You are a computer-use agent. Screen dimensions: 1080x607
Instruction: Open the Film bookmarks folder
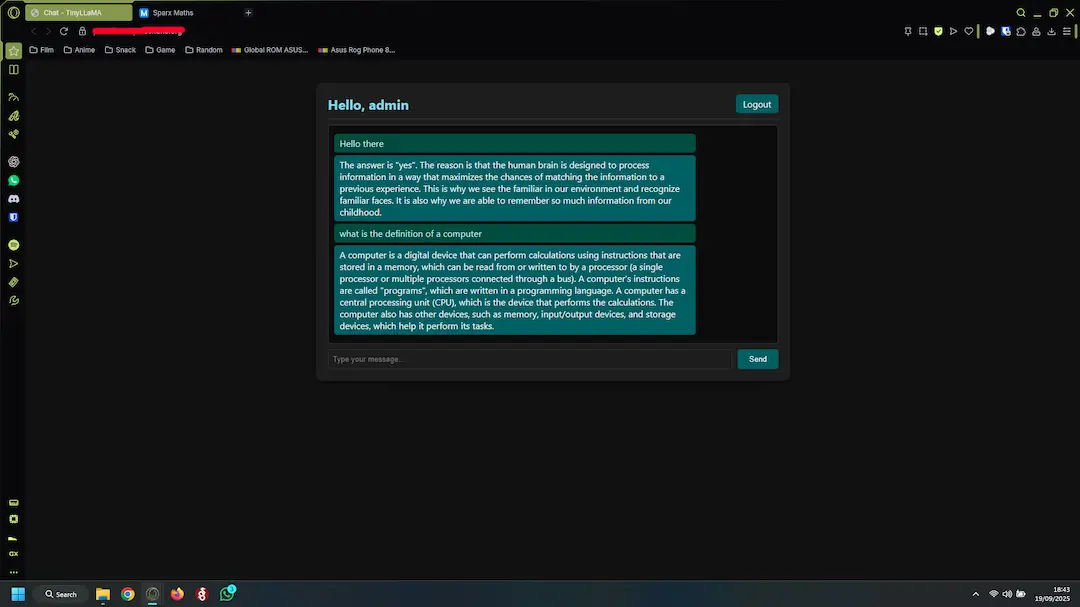pyautogui.click(x=41, y=49)
